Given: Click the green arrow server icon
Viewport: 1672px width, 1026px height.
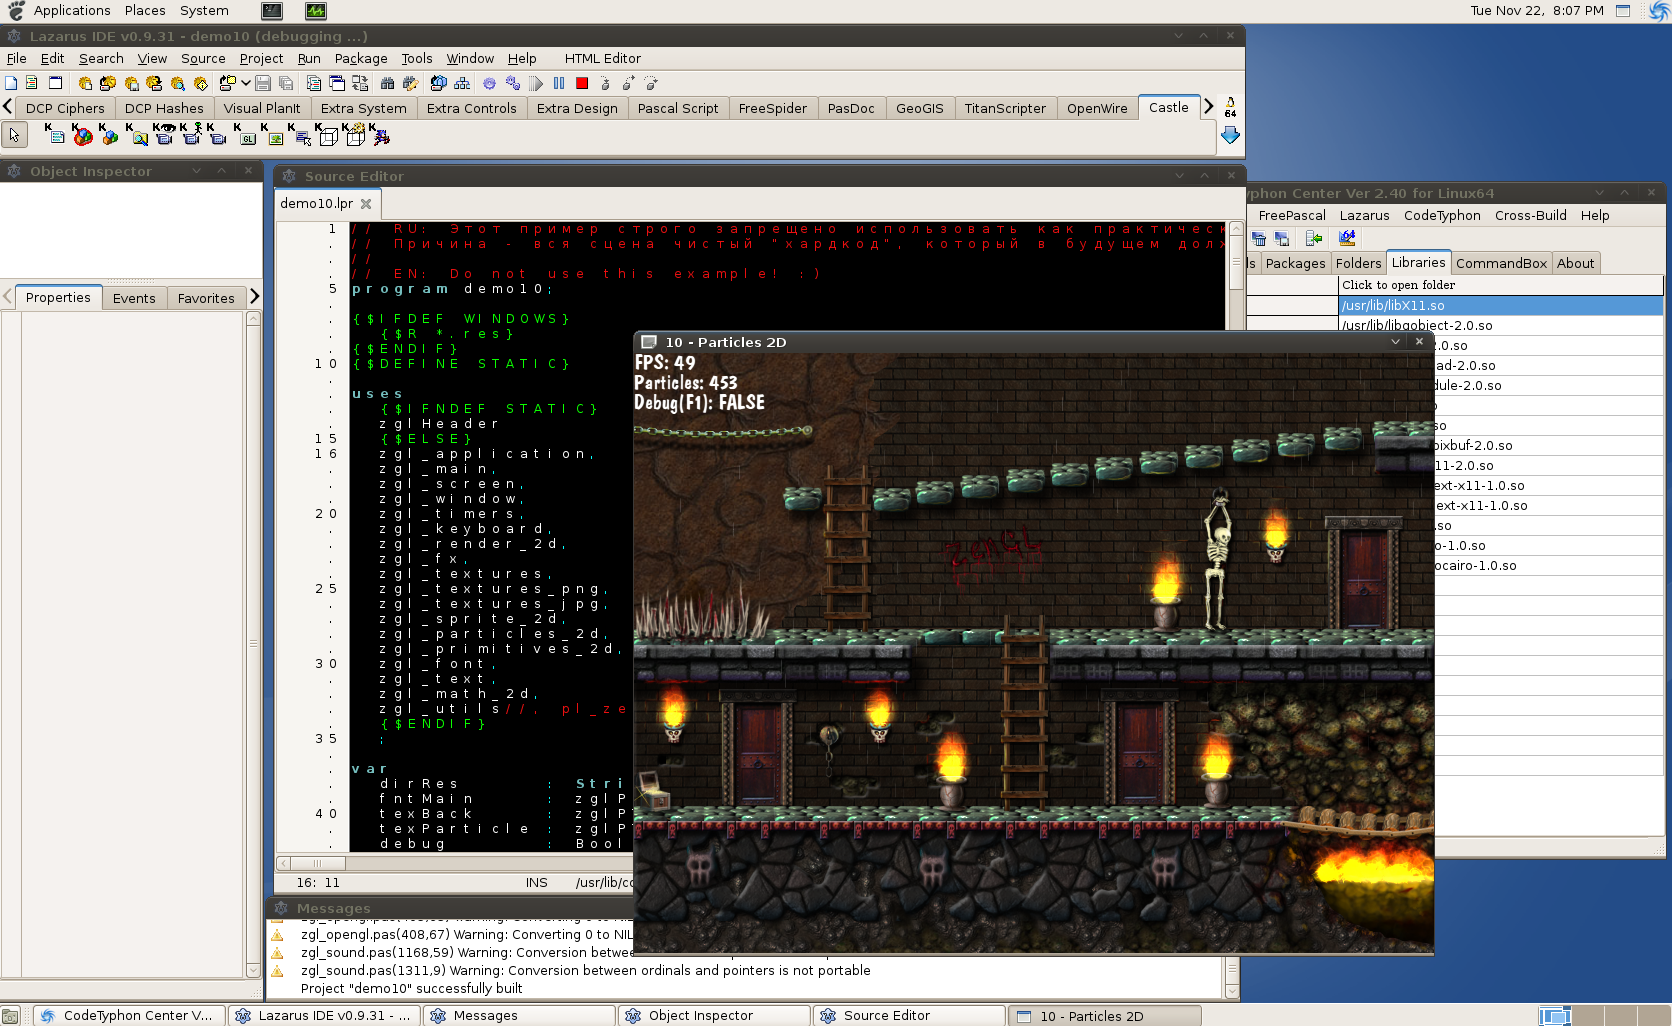Looking at the screenshot, I should (x=1314, y=238).
